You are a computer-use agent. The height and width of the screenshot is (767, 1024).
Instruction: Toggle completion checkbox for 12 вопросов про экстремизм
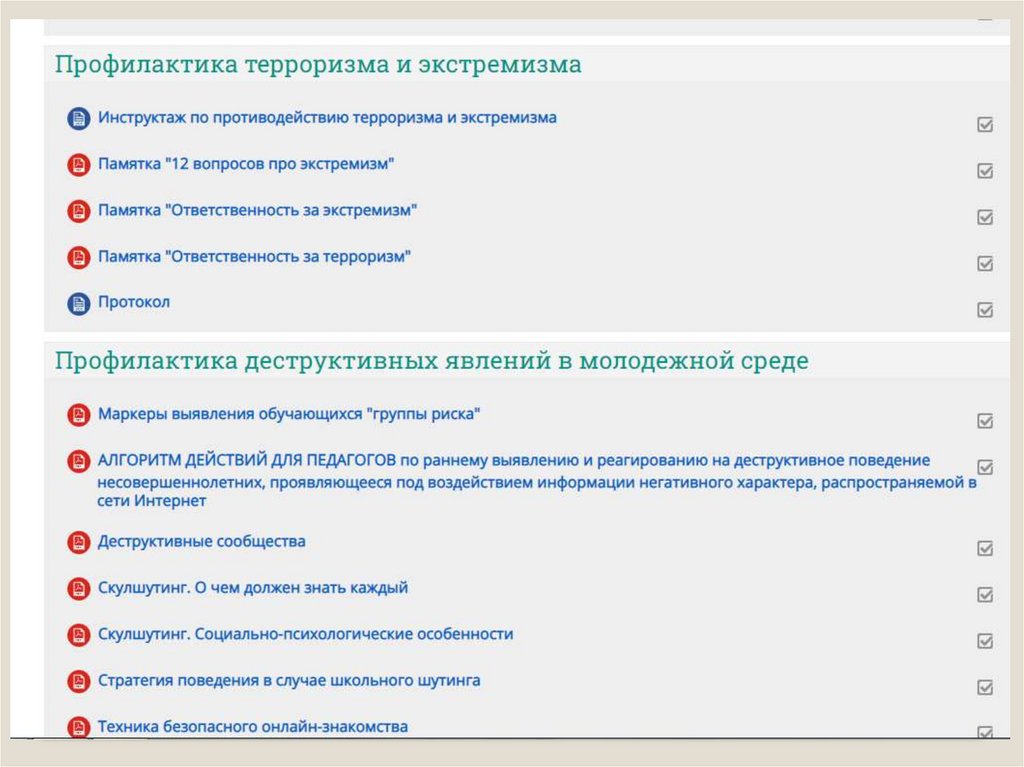pyautogui.click(x=985, y=171)
